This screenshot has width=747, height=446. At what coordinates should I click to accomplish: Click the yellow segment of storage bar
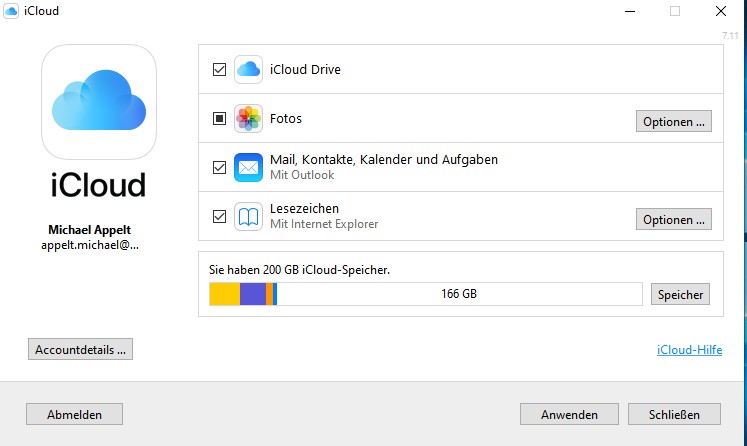224,294
